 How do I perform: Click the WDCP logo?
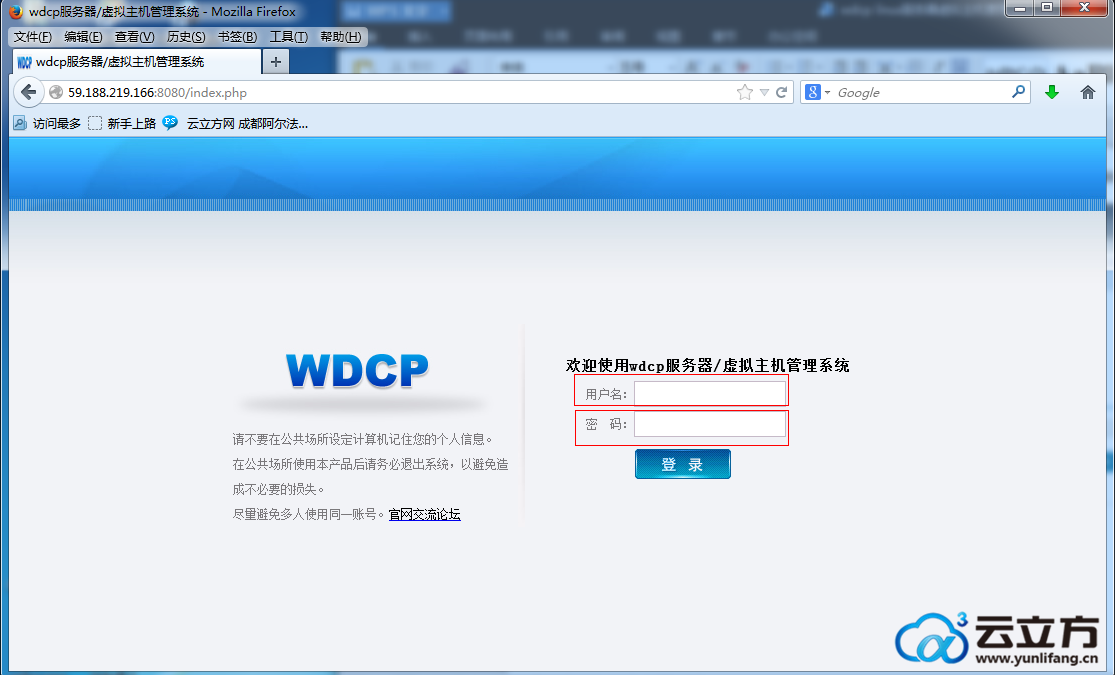pos(357,371)
